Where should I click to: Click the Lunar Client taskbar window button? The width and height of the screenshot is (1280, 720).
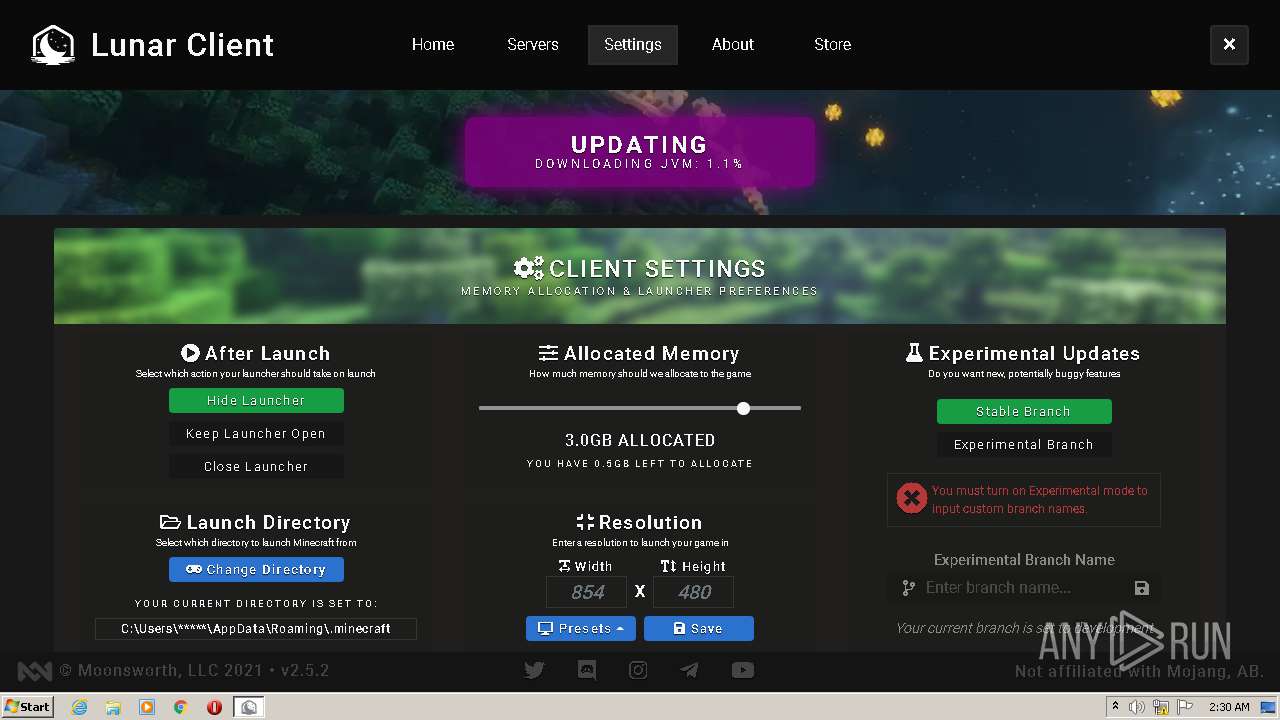coord(249,707)
